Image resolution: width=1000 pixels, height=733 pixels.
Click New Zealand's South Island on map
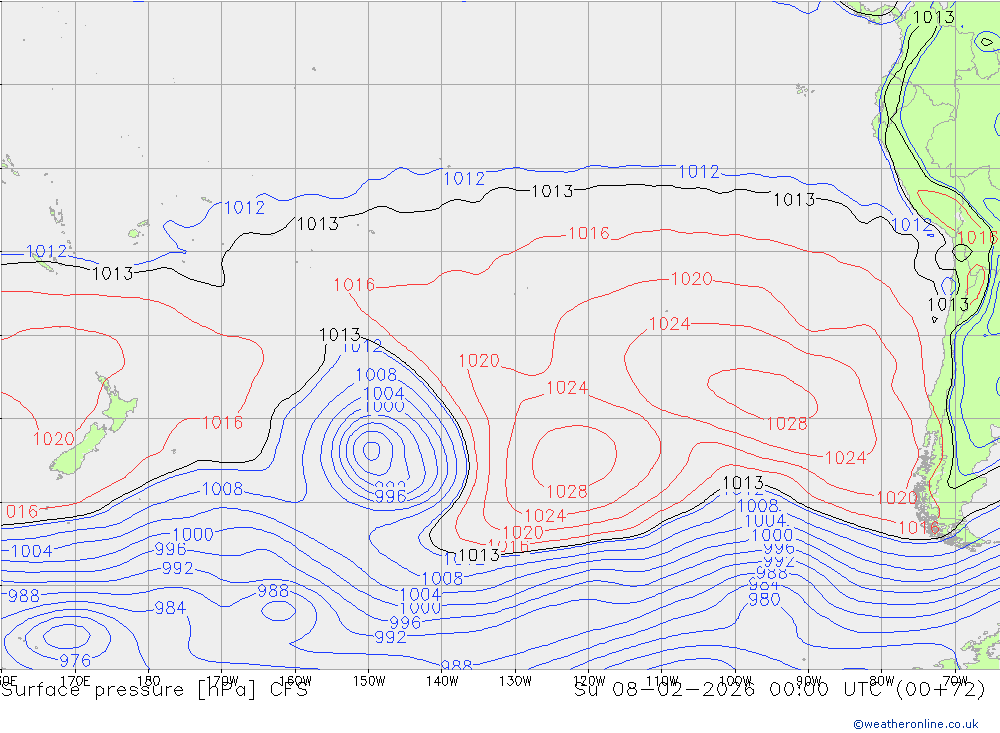(x=78, y=452)
